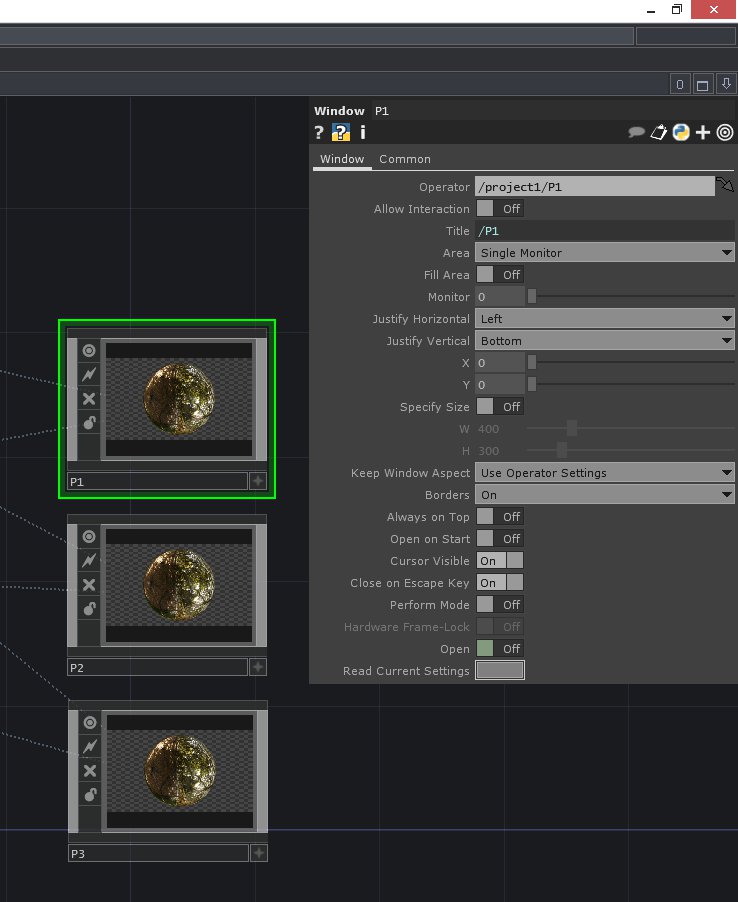
Task: Click the viewer flag on P2 node
Action: [x=89, y=537]
